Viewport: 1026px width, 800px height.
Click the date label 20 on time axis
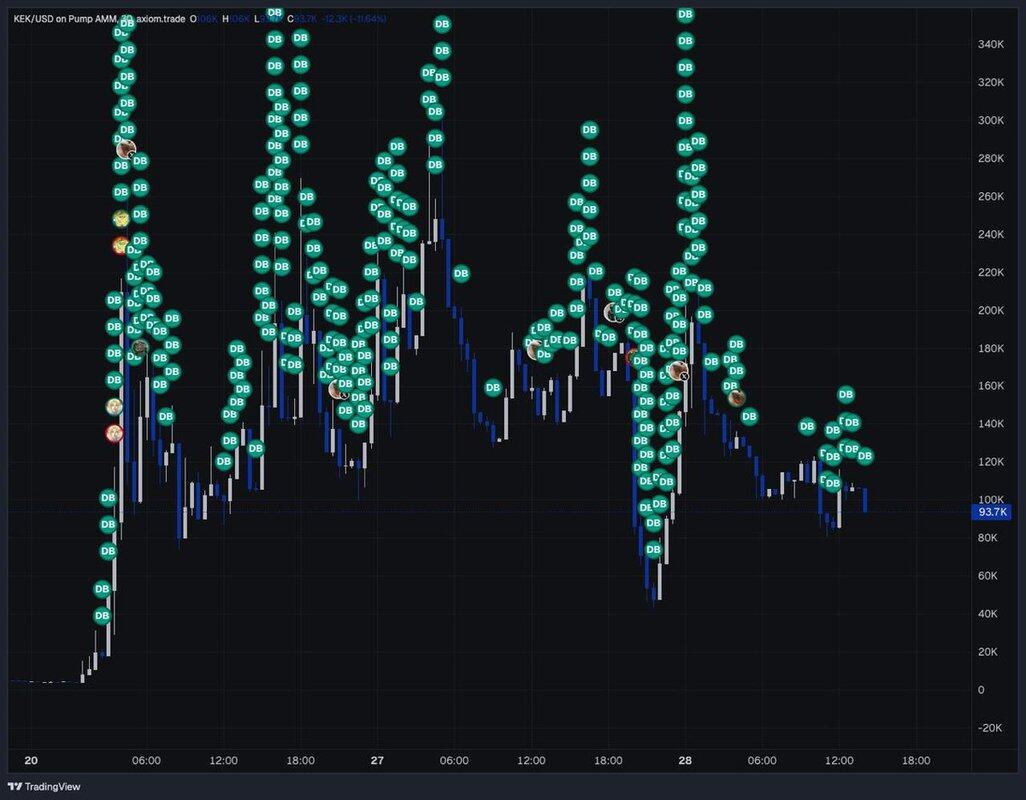[31, 760]
